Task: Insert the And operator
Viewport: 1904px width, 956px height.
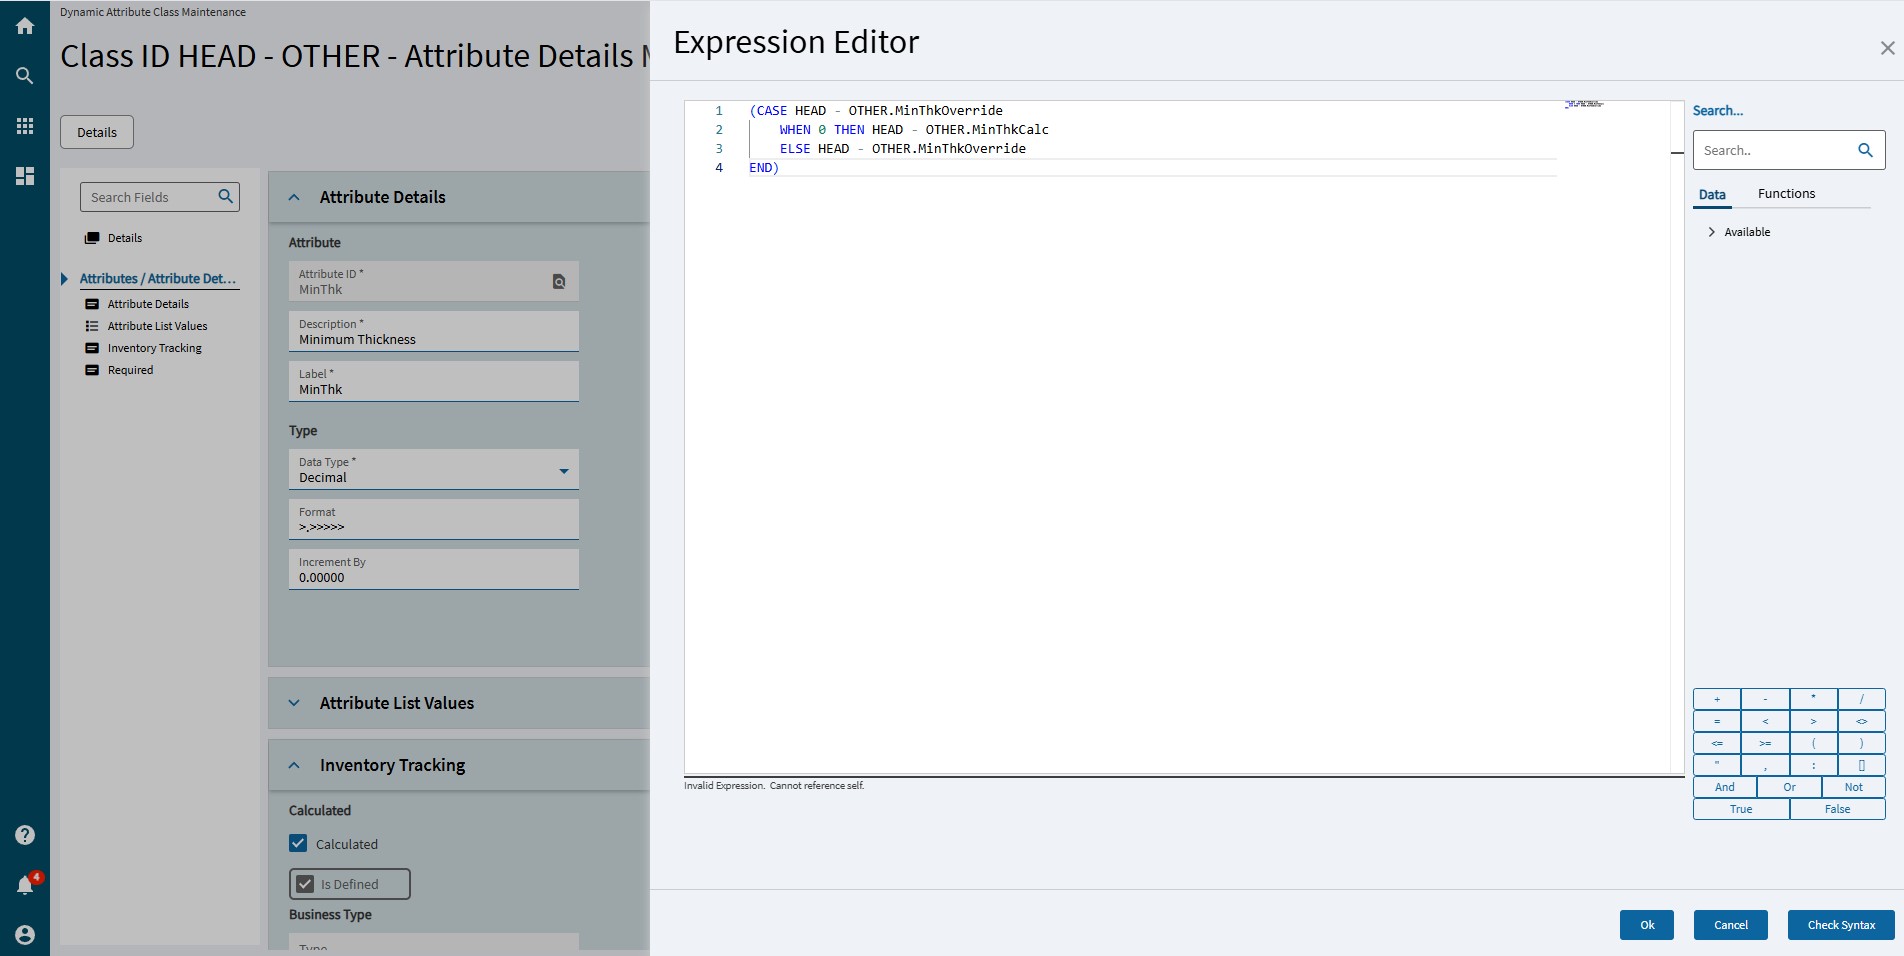Action: coord(1725,787)
